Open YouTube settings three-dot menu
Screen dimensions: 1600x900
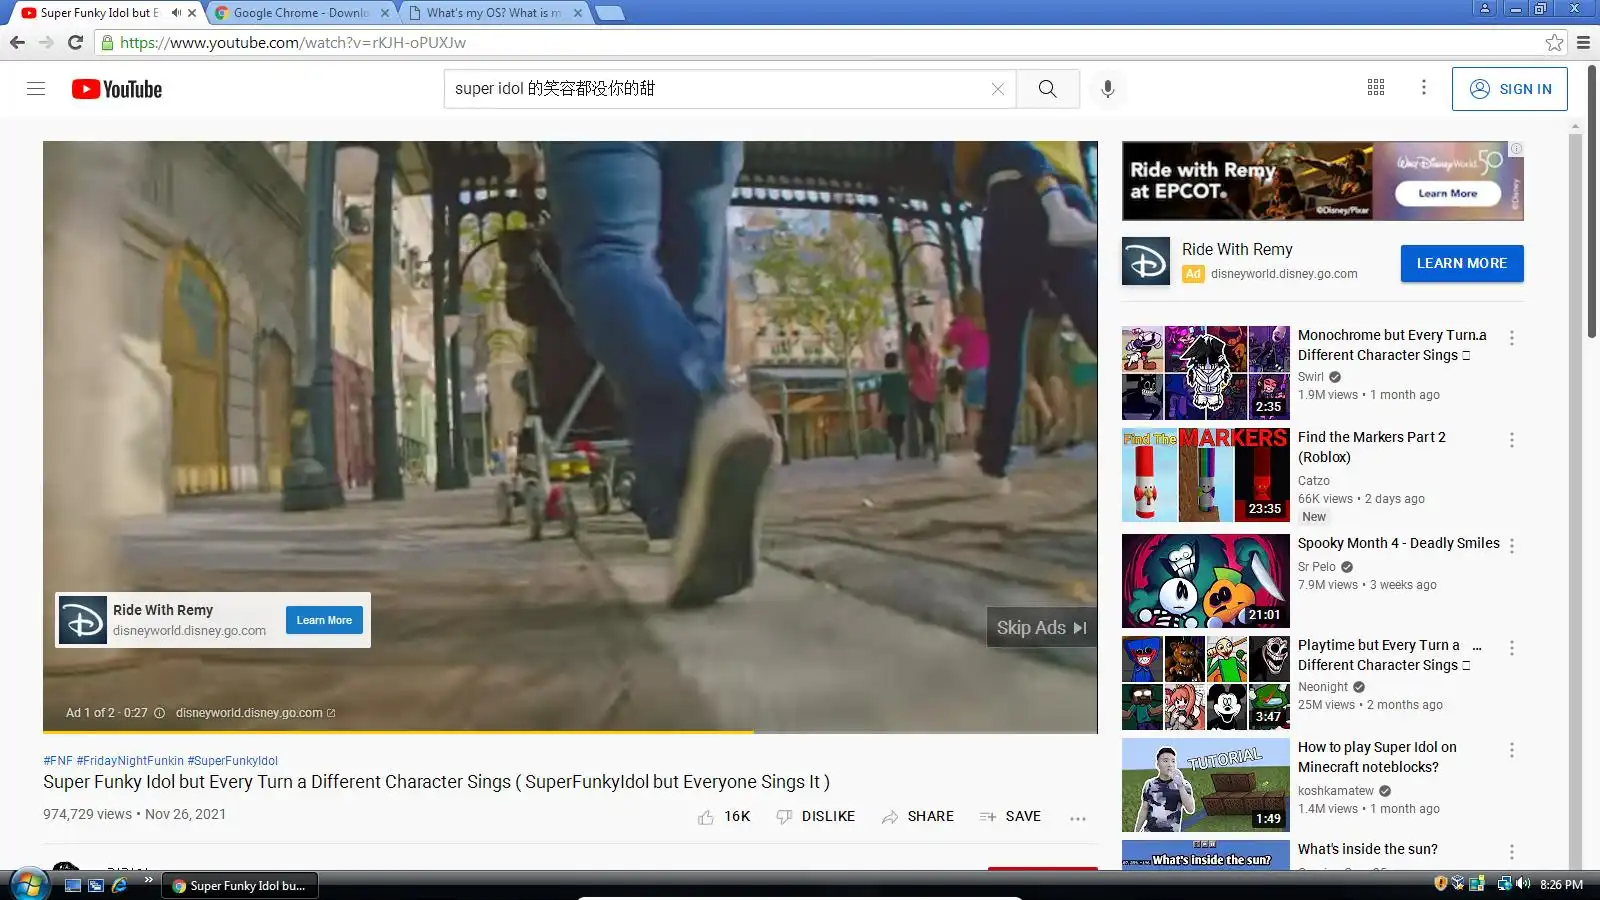[1424, 87]
